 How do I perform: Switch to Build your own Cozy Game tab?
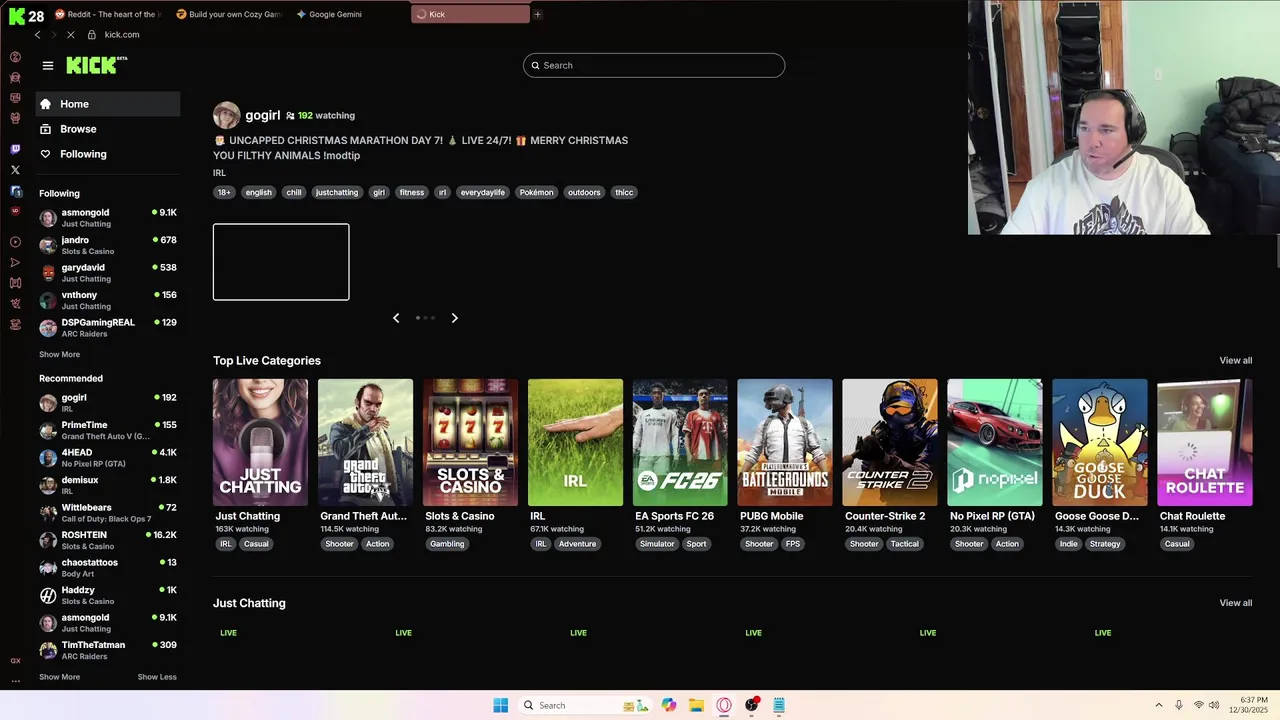229,14
